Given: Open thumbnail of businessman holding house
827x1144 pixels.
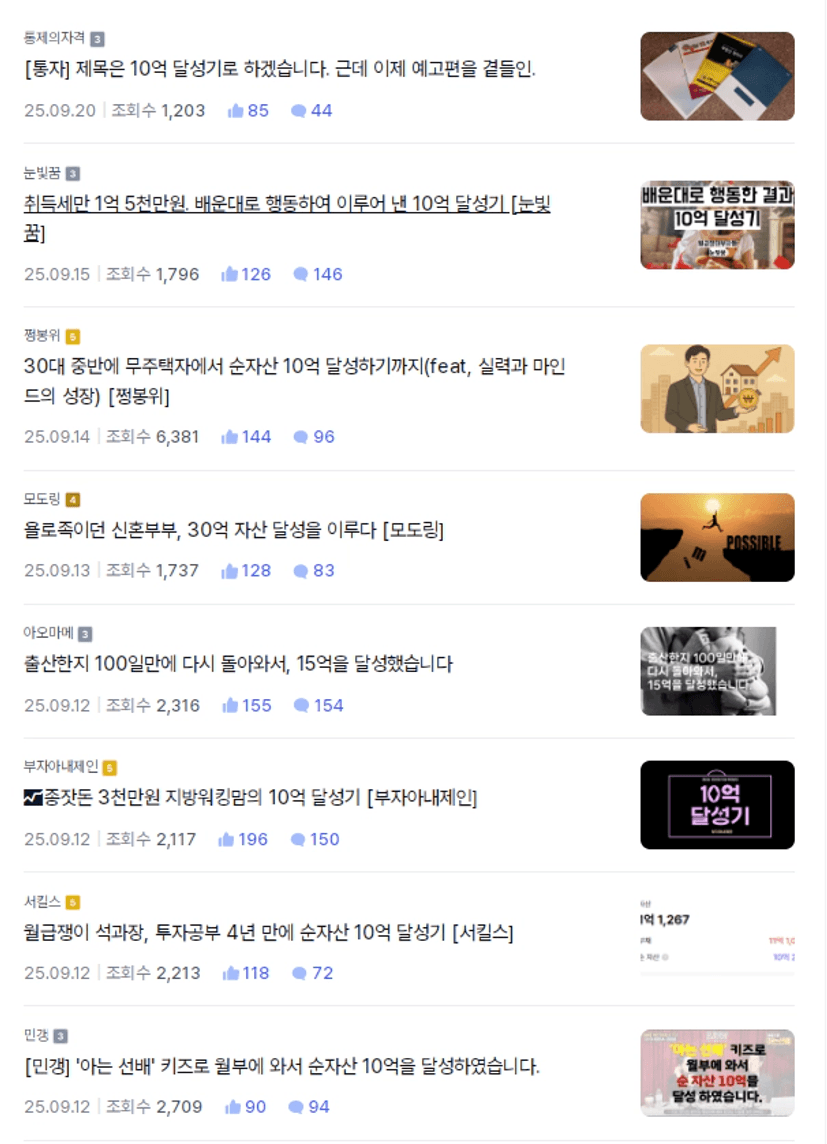Looking at the screenshot, I should (718, 389).
